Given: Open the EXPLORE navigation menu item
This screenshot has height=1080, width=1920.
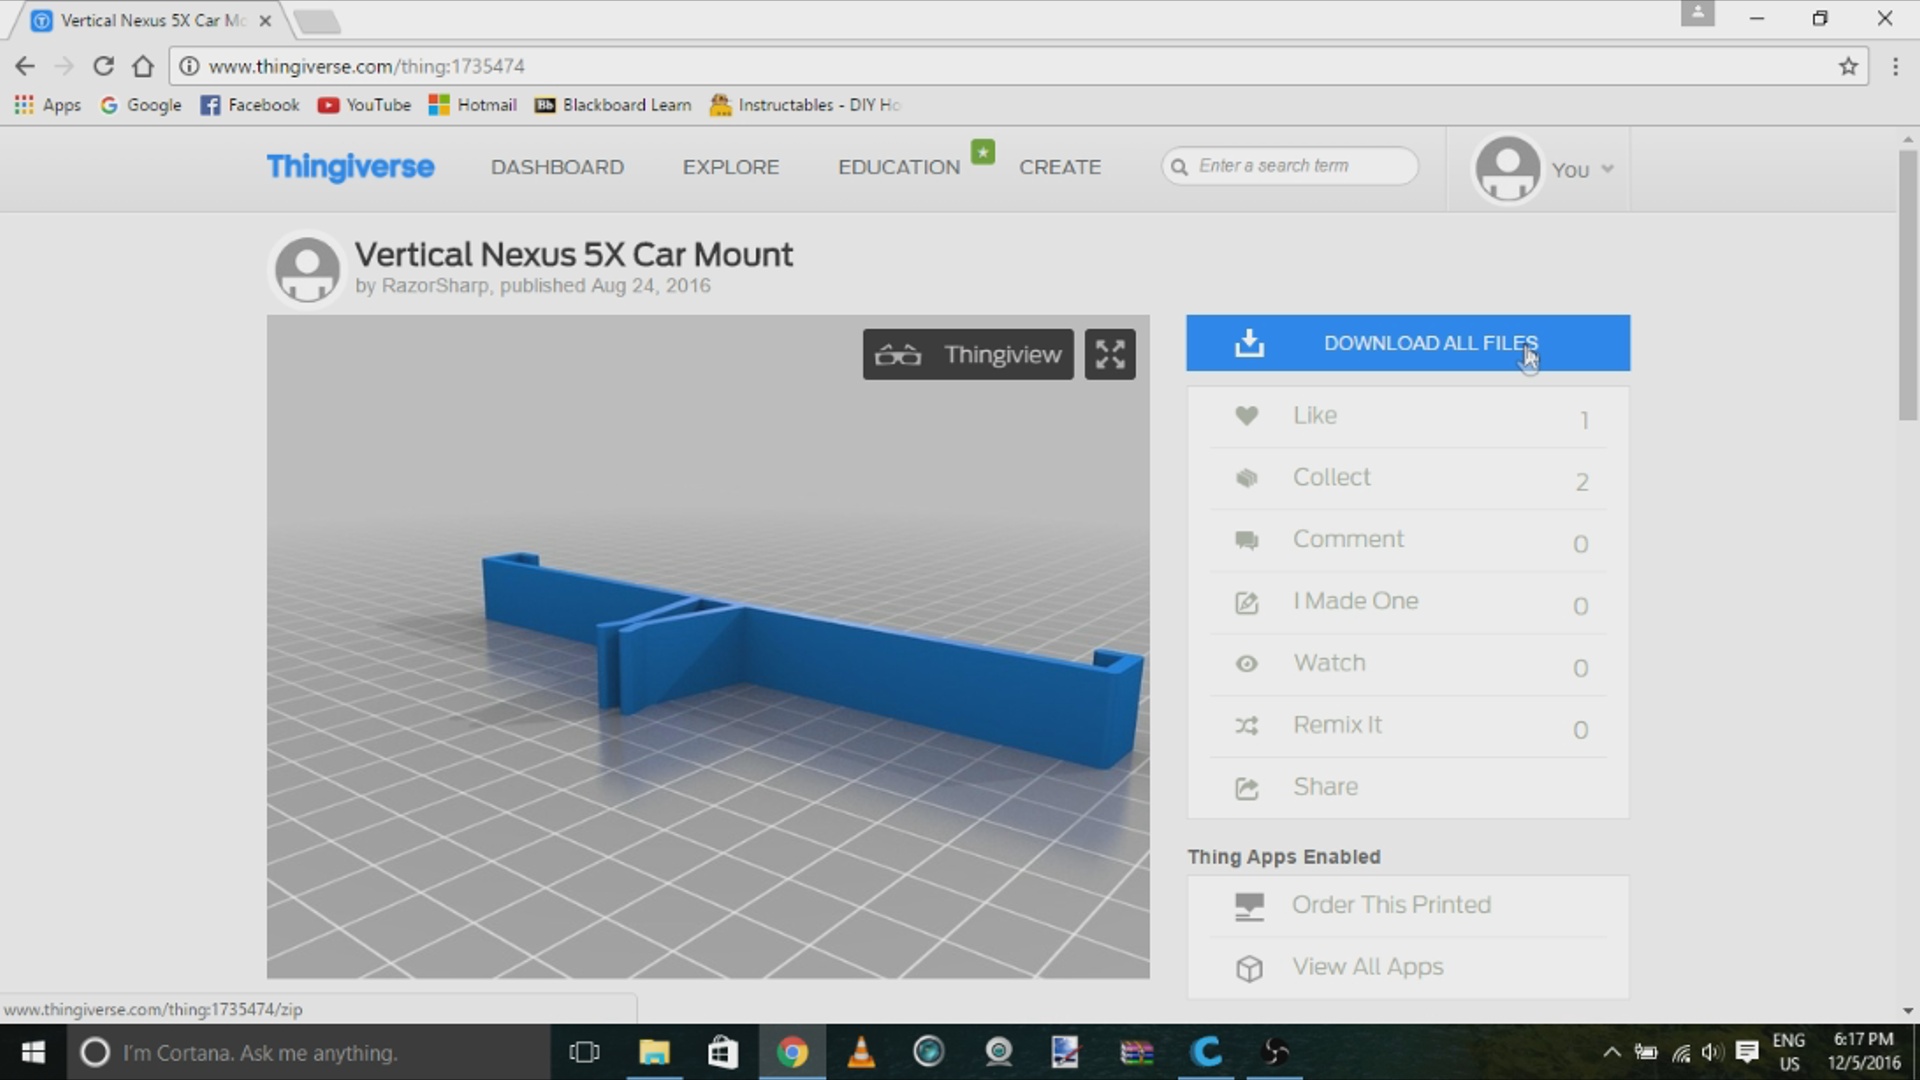Looking at the screenshot, I should [x=730, y=167].
